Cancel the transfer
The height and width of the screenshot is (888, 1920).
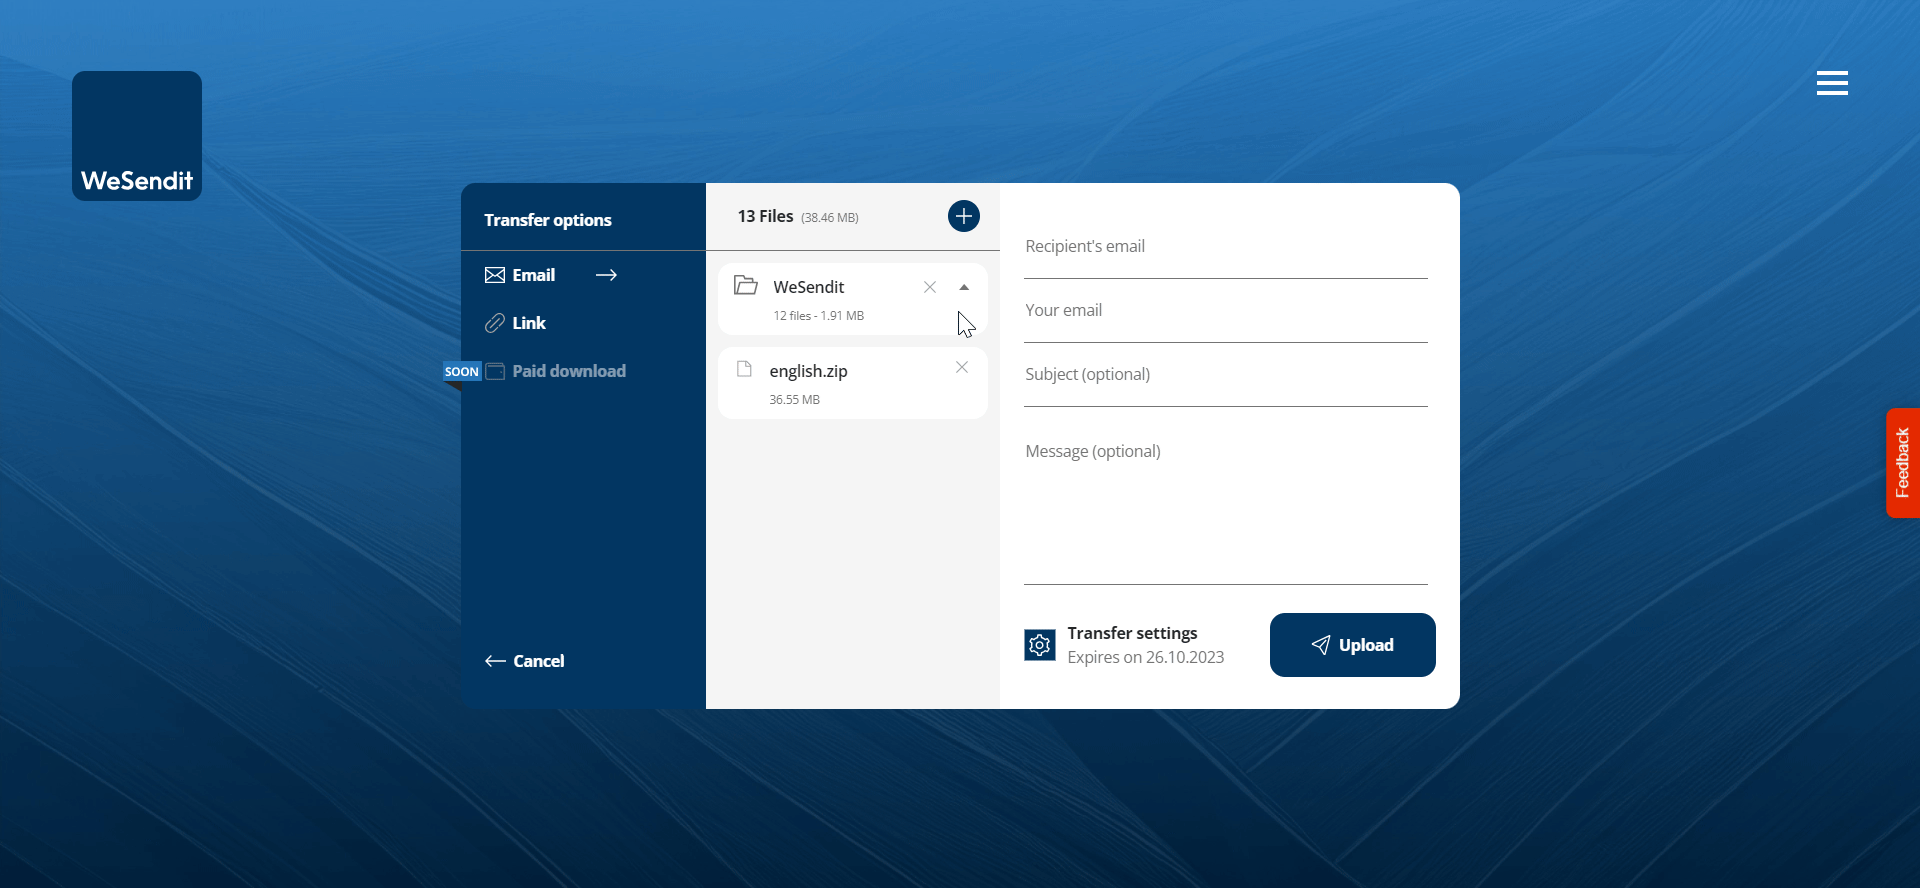point(525,661)
